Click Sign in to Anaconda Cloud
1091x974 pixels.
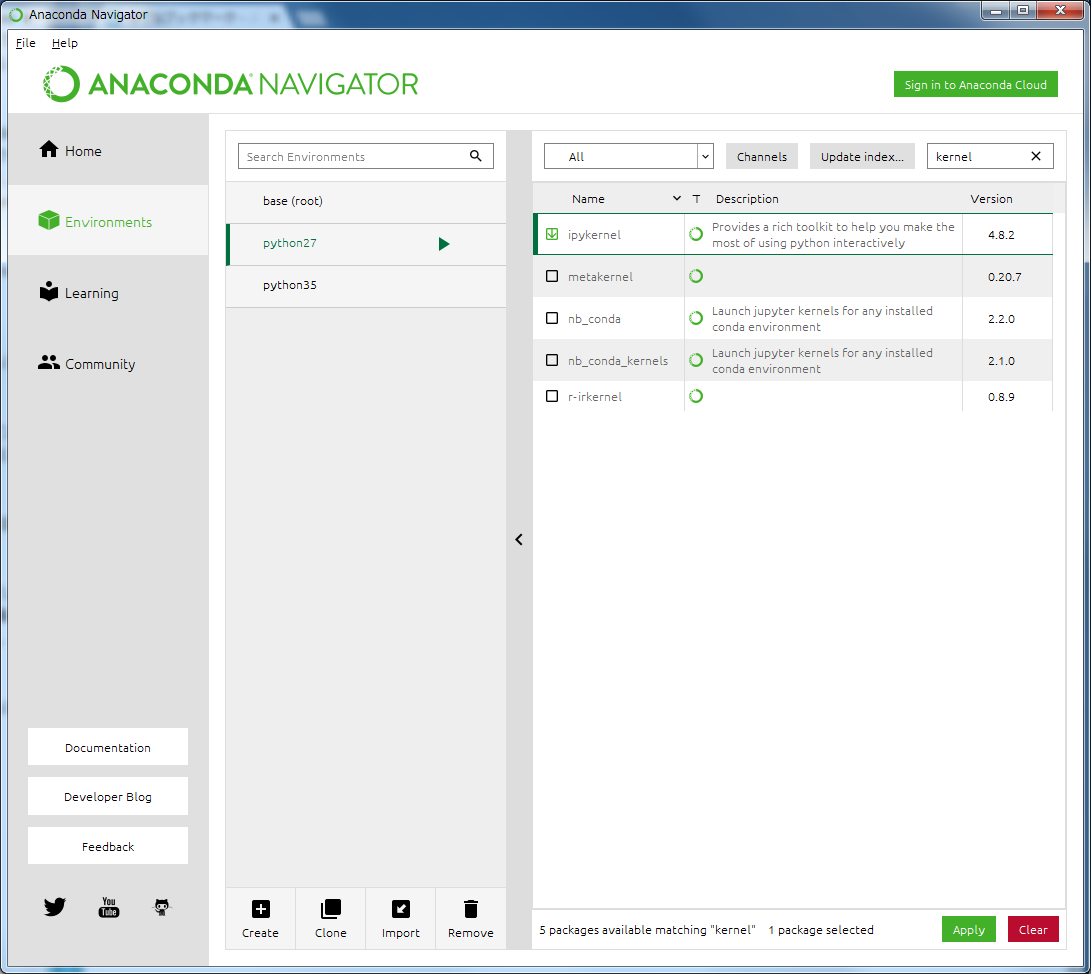(x=975, y=84)
